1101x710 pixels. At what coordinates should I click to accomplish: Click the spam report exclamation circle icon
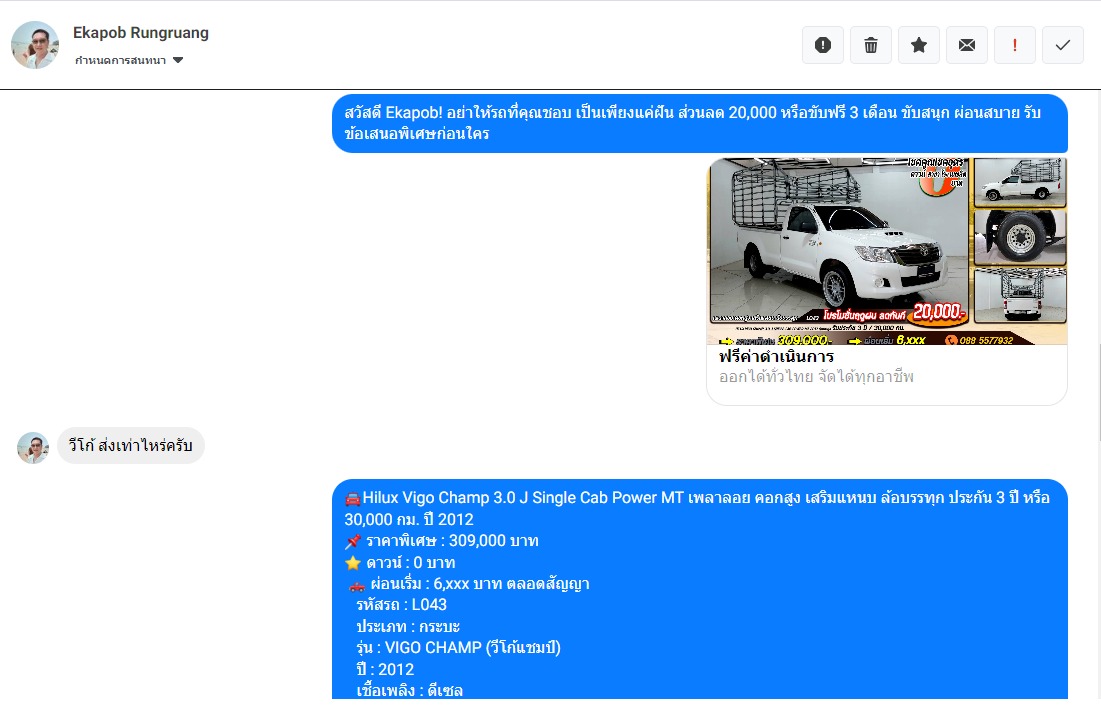[823, 45]
